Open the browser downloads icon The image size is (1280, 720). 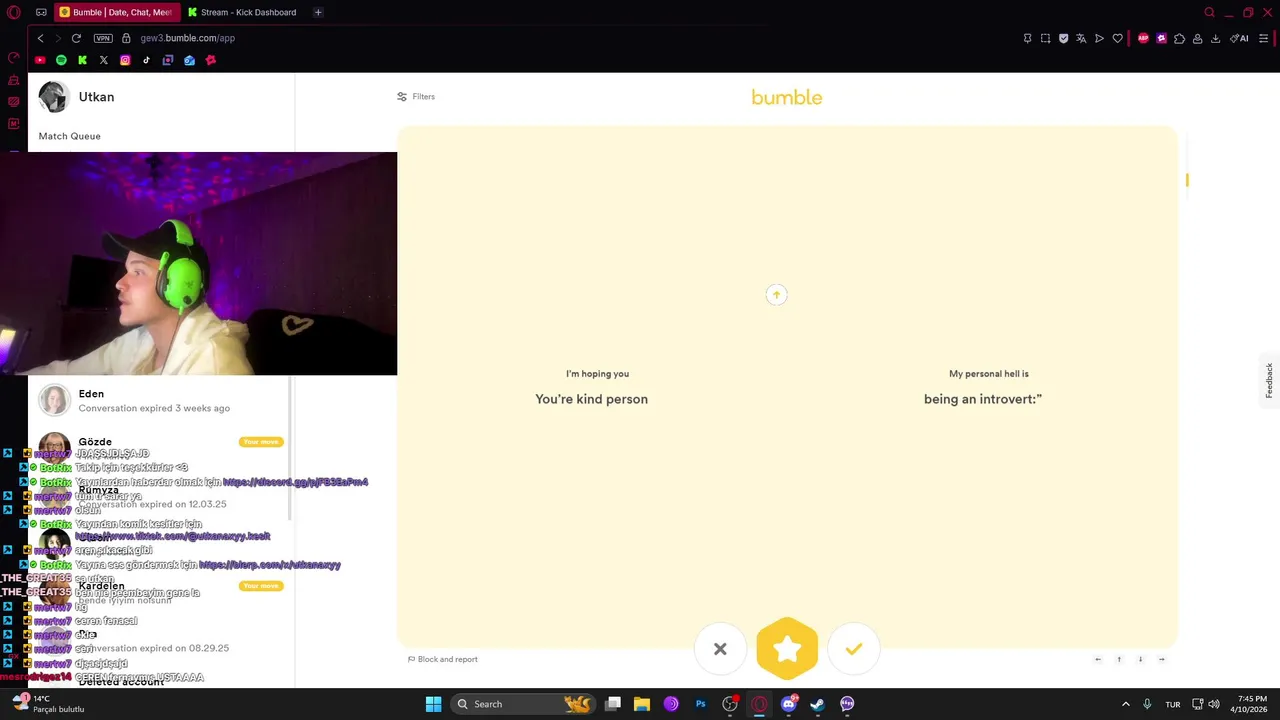pyautogui.click(x=1215, y=38)
